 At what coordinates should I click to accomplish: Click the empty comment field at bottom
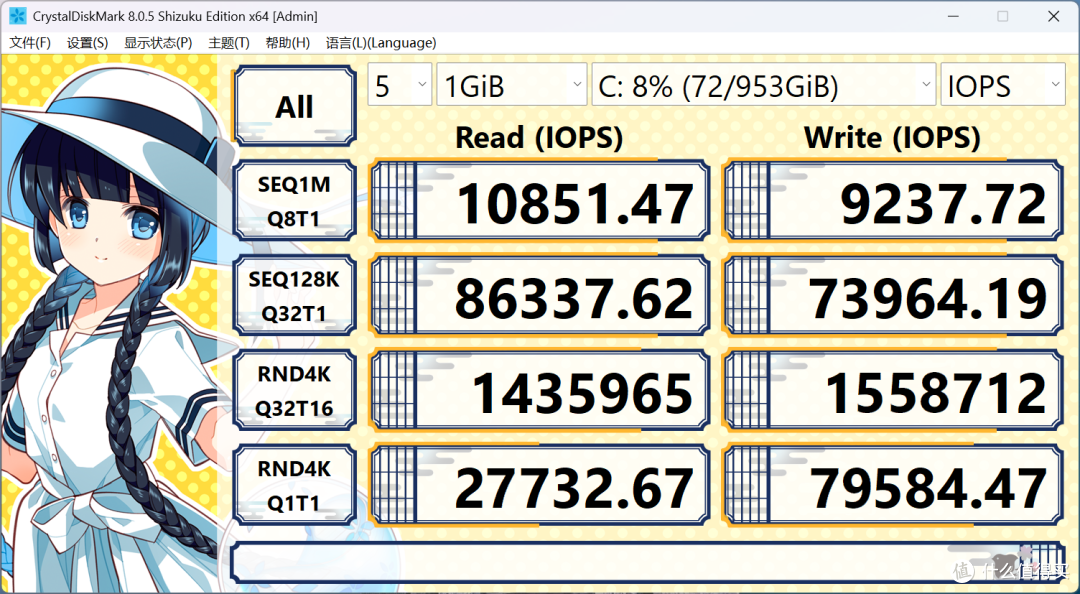[647, 562]
